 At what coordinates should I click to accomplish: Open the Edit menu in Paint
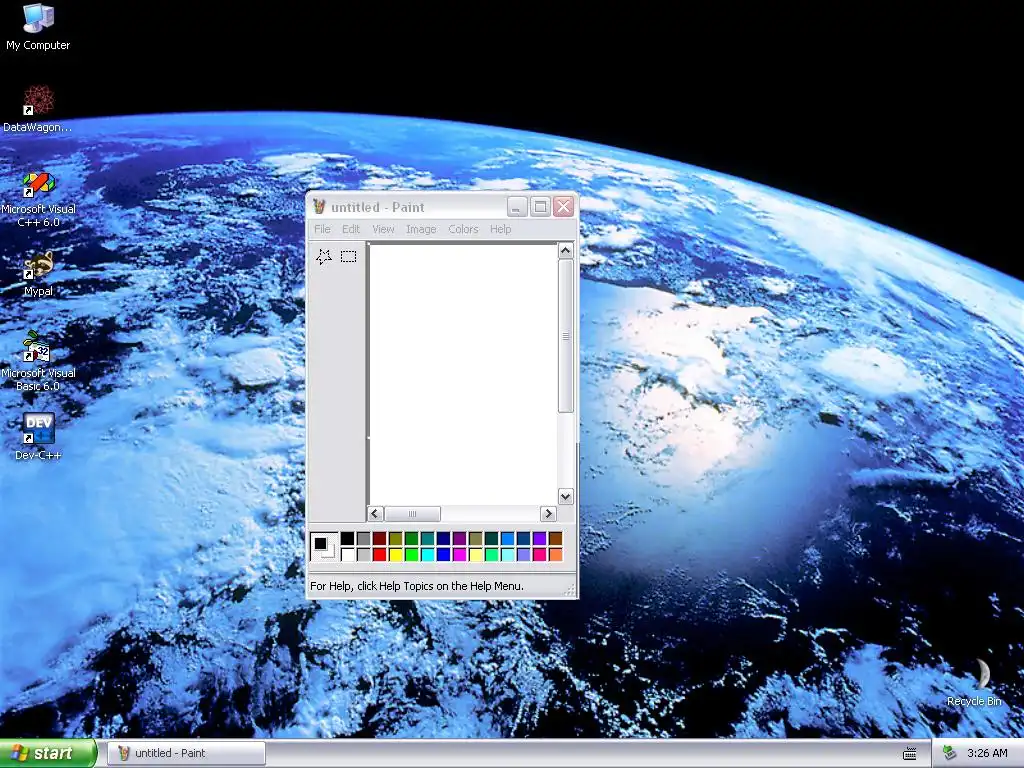click(x=351, y=229)
